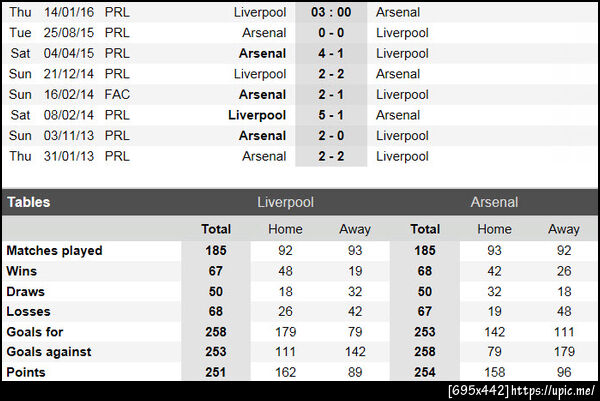
Task: Click Arsenal's total points value 254
Action: click(425, 372)
